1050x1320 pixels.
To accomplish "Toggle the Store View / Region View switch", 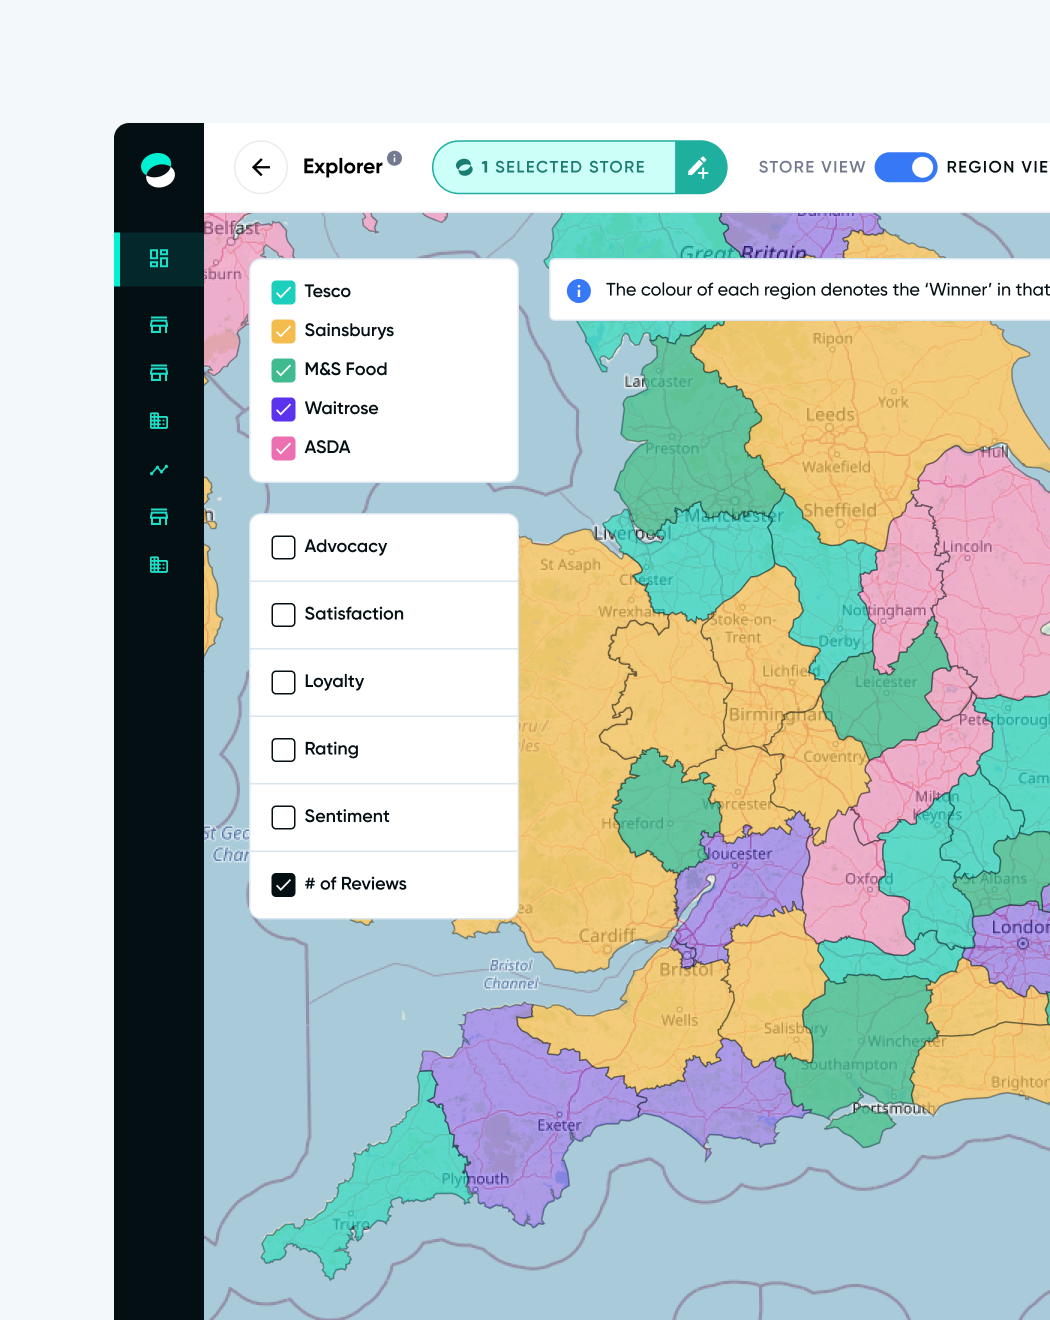I will (905, 167).
